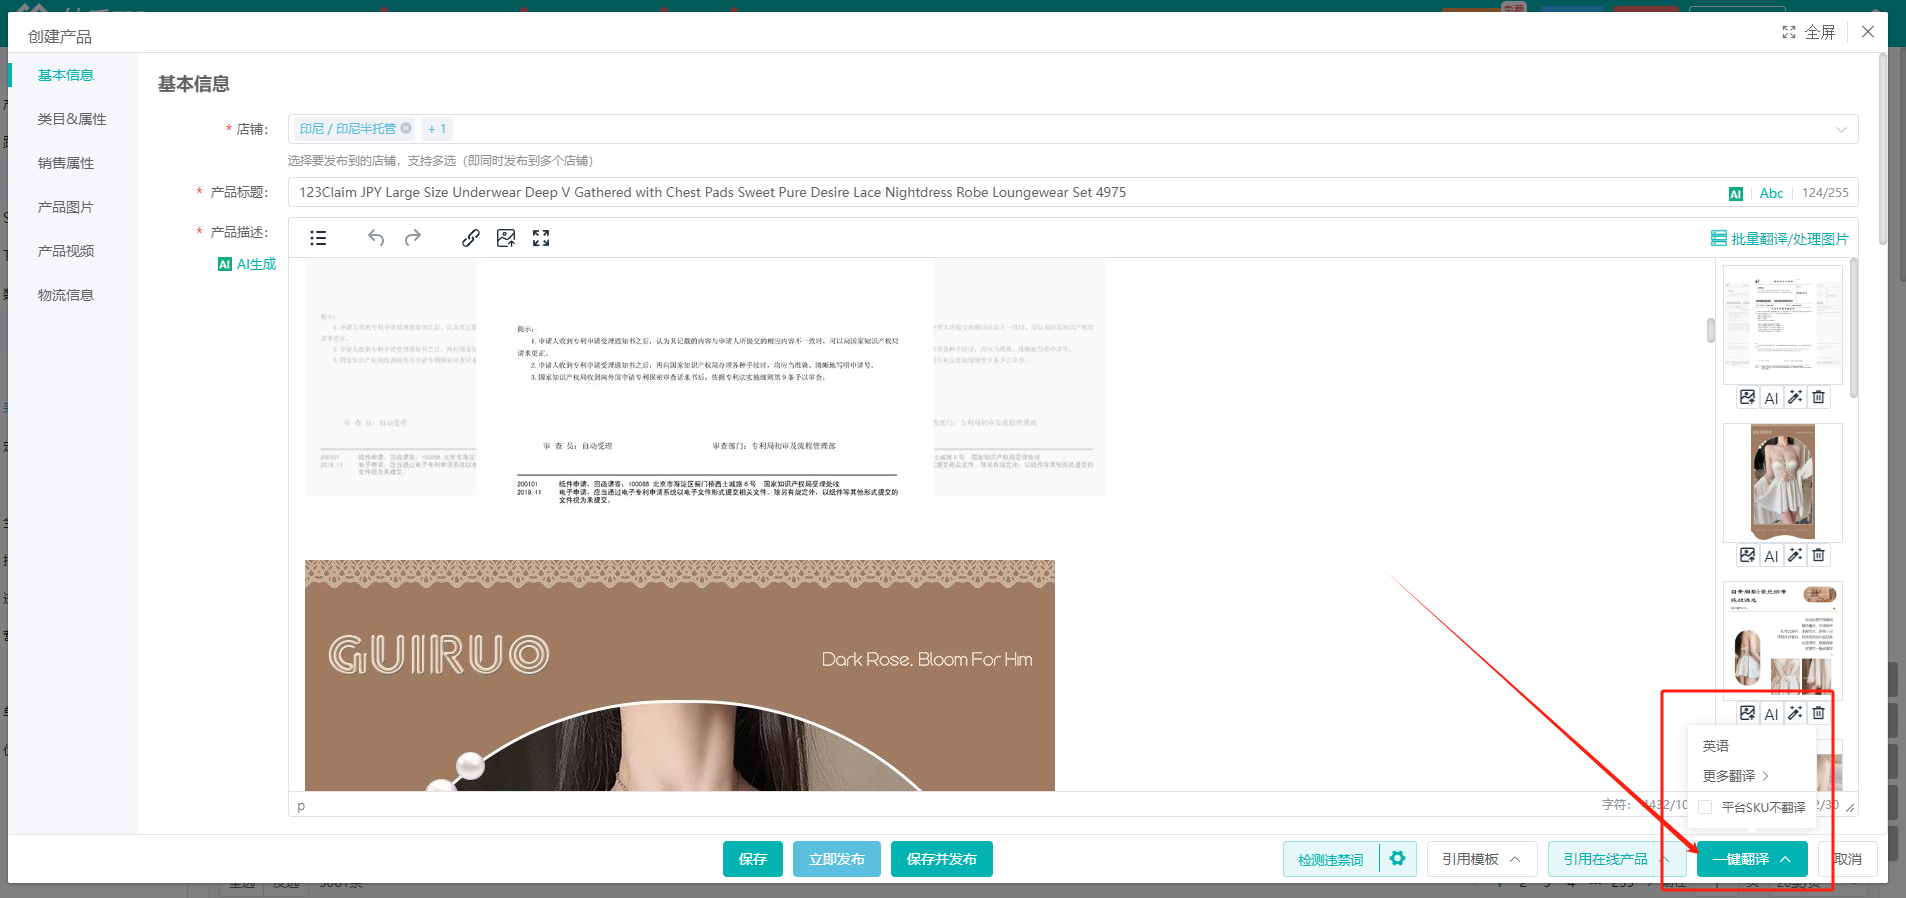Image resolution: width=1906 pixels, height=898 pixels.
Task: Replace image on nightdress model thumbnail
Action: click(1747, 555)
